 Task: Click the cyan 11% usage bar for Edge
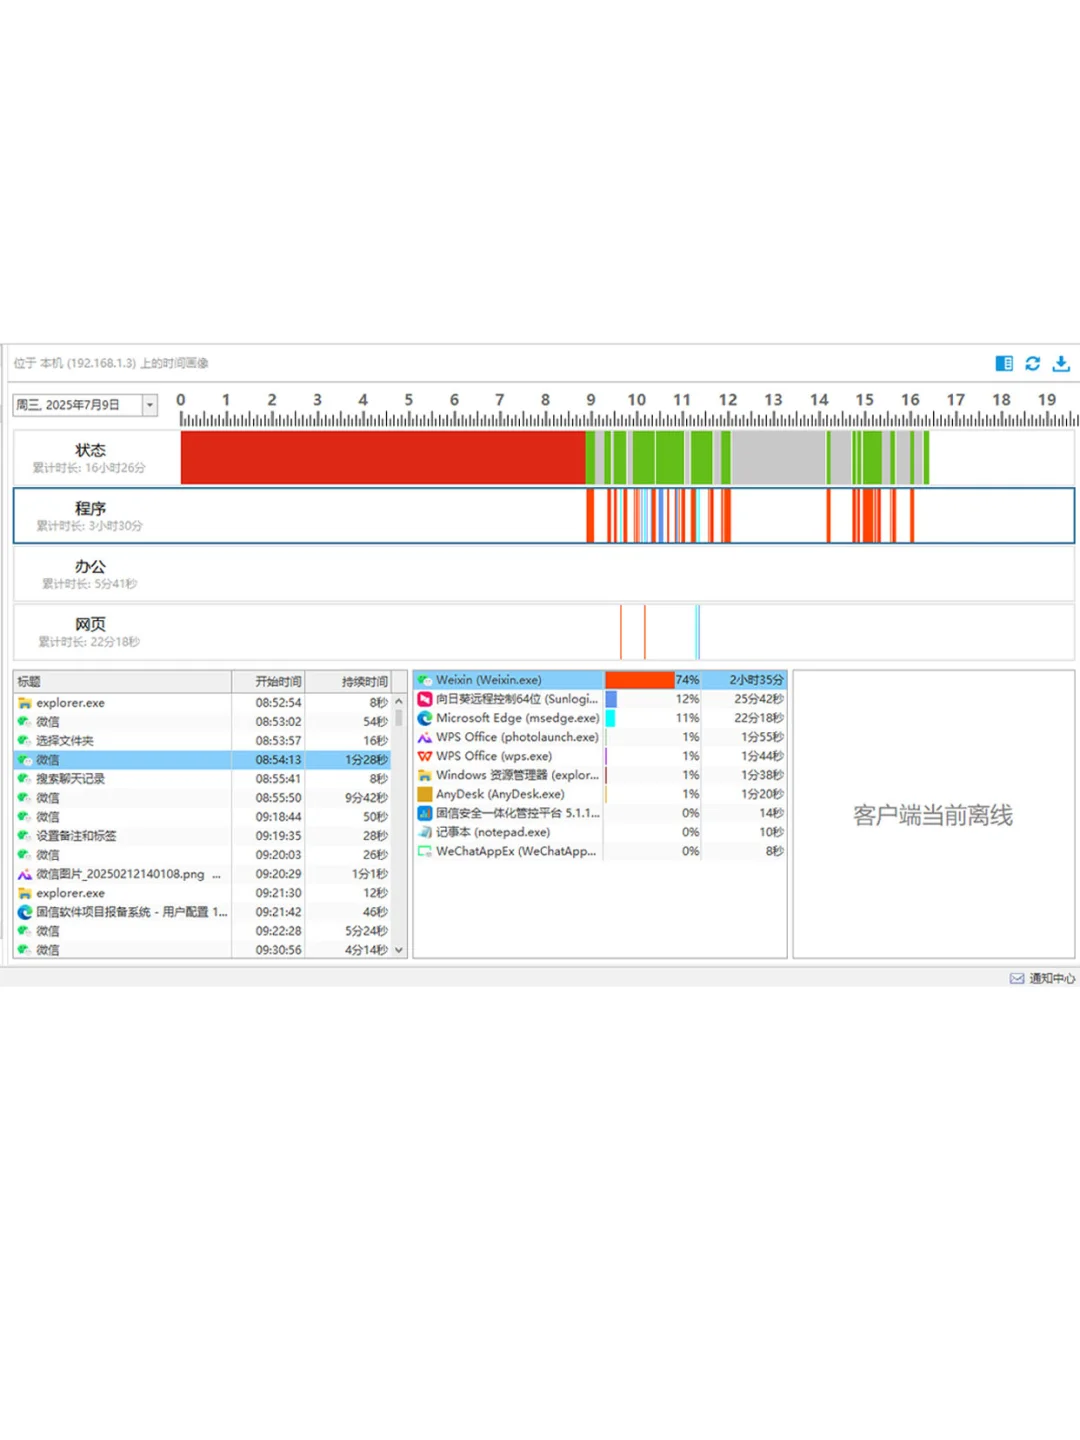click(x=611, y=718)
